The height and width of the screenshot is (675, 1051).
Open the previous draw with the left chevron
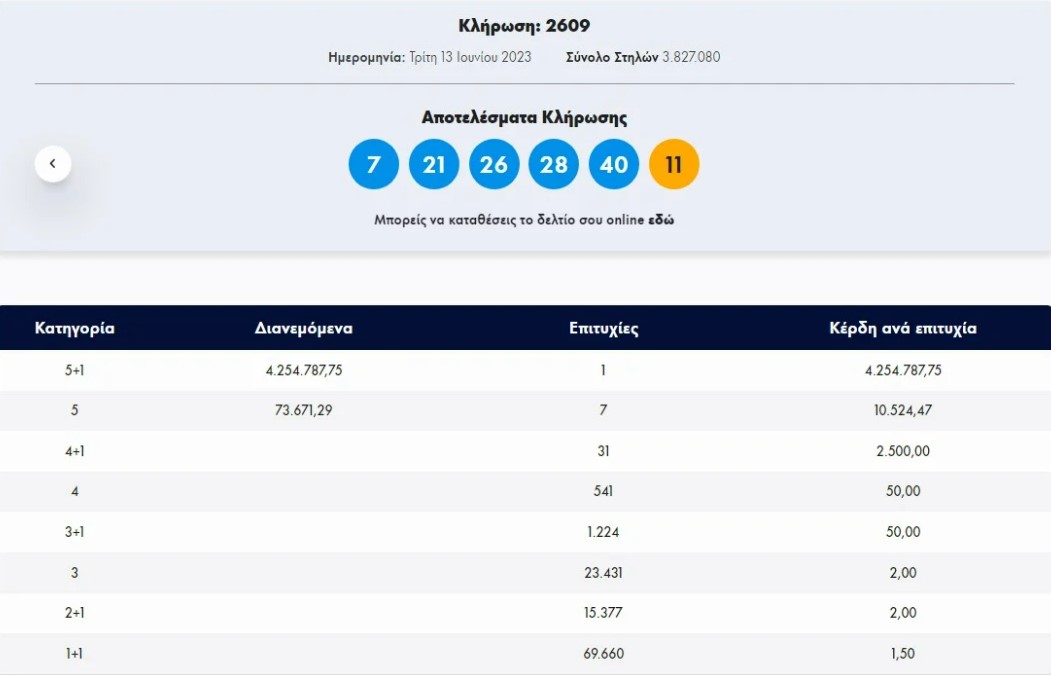tap(52, 162)
